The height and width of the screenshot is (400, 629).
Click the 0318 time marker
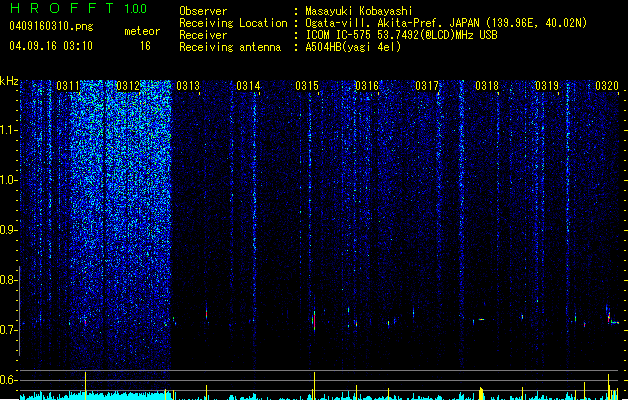pyautogui.click(x=487, y=86)
